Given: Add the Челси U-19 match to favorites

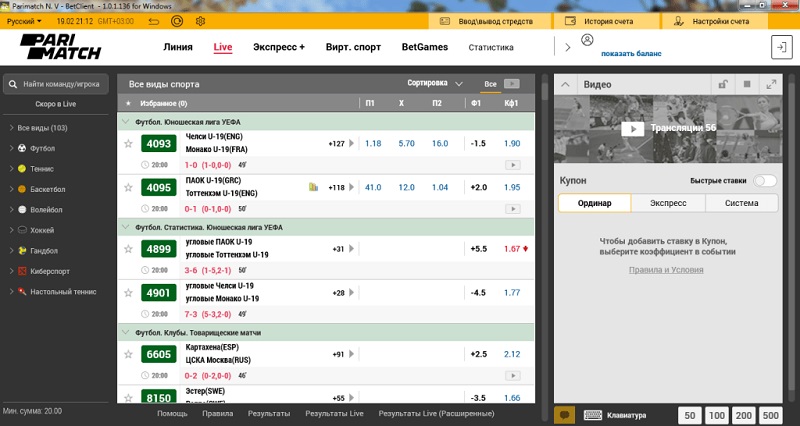Looking at the screenshot, I should point(128,144).
